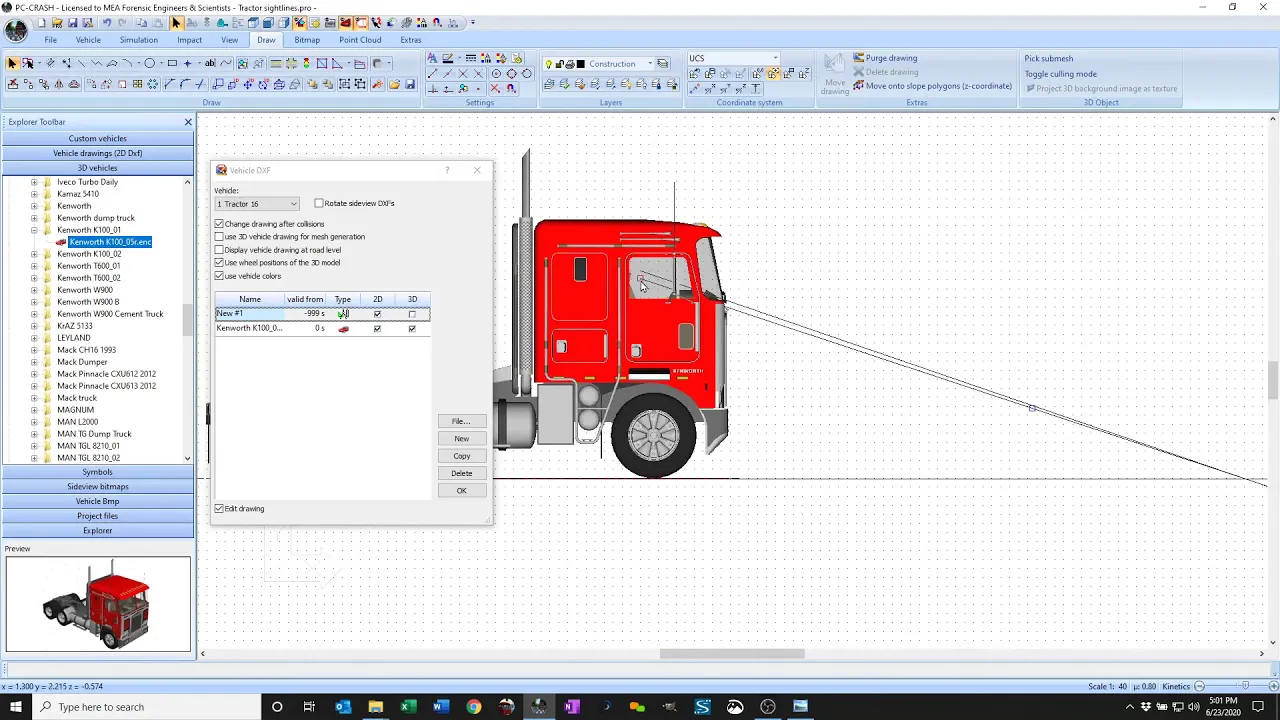Screen dimensions: 1280x720
Task: Click the red X delete snap icon in Settings
Action: (x=495, y=88)
